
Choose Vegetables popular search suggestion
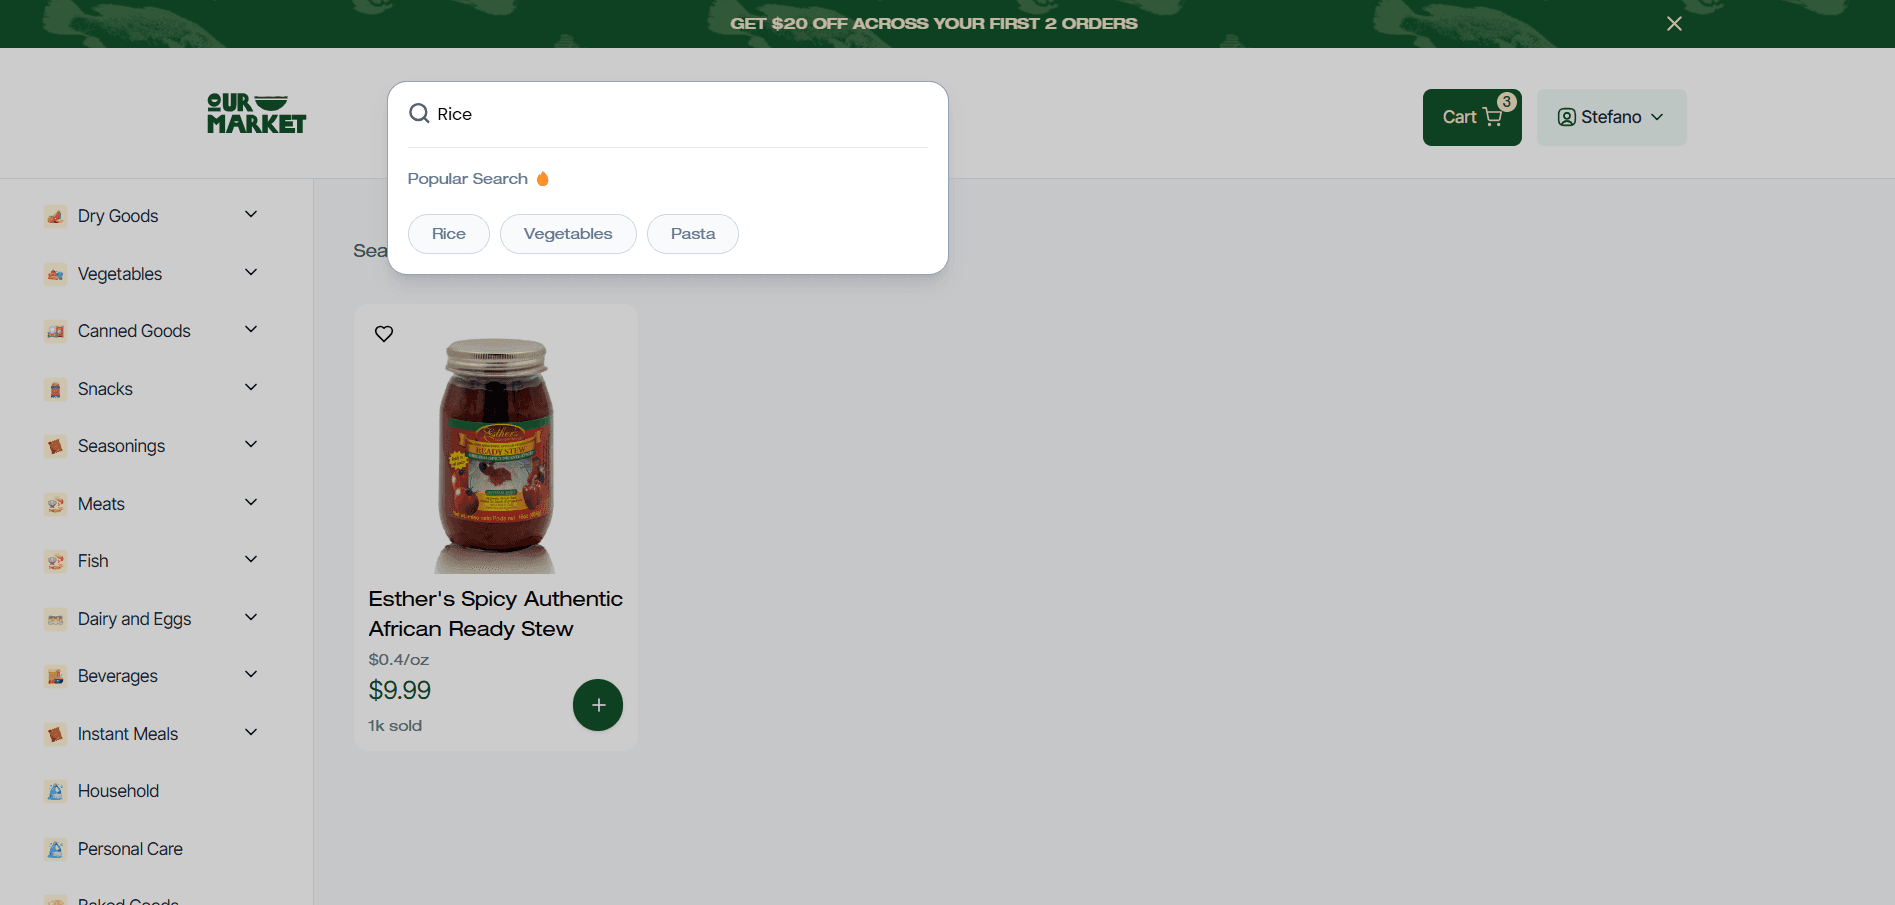pos(567,234)
